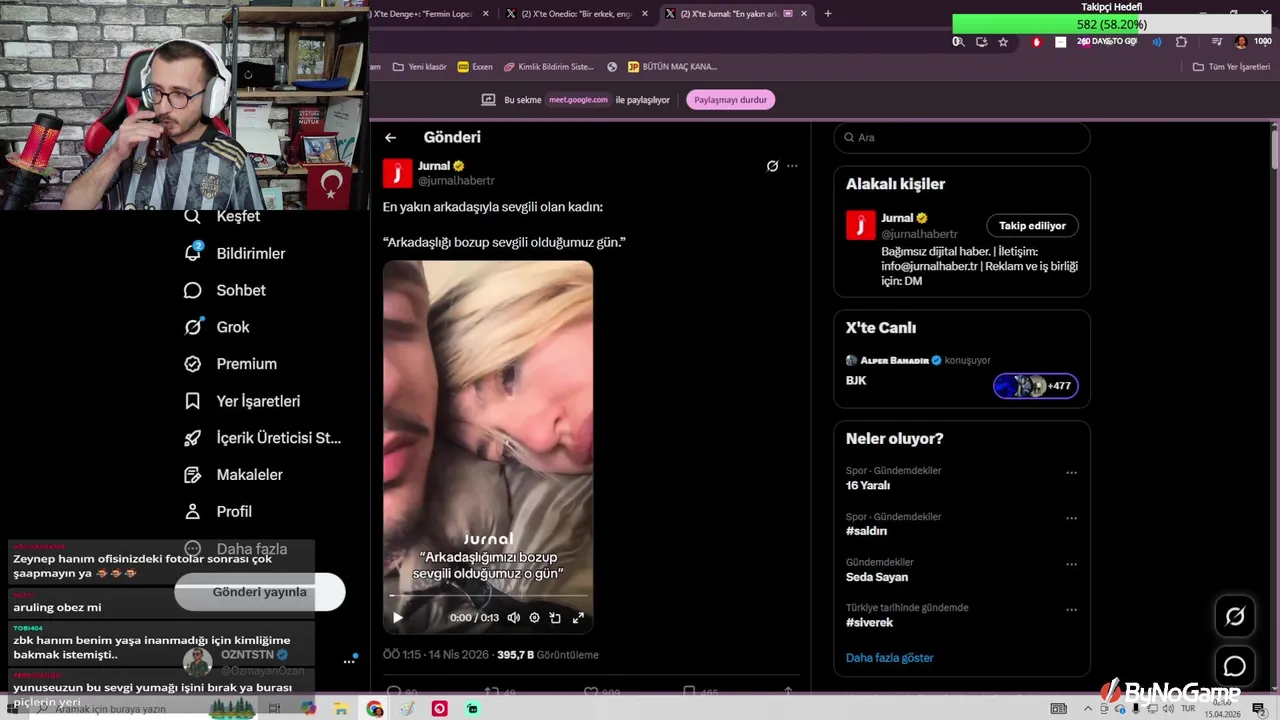This screenshot has width=1280, height=720.
Task: Open the floating messages chat button
Action: click(1235, 666)
